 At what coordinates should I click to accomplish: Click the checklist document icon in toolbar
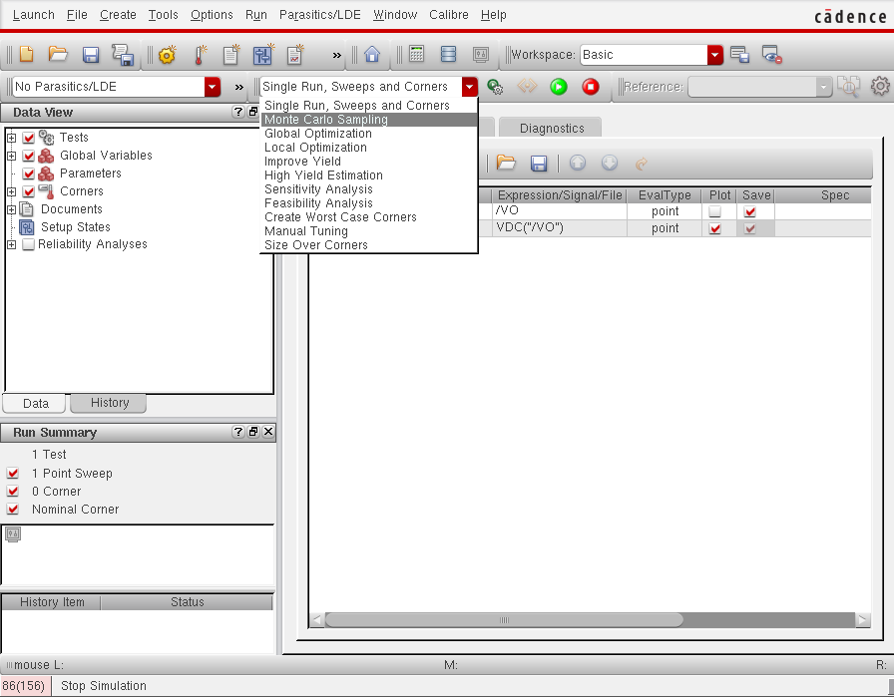tap(295, 55)
